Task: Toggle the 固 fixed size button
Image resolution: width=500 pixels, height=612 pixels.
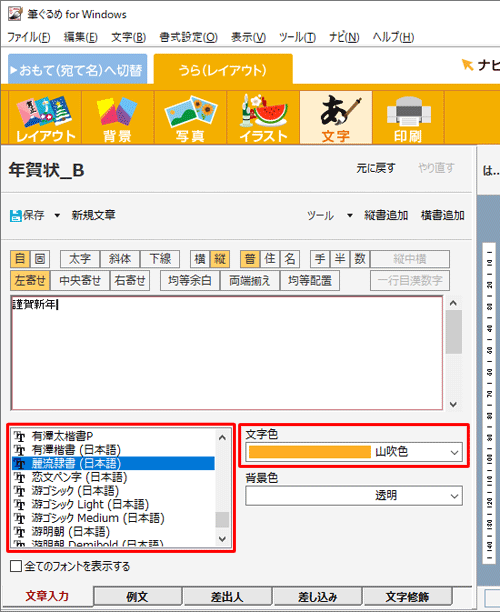Action: [x=40, y=259]
